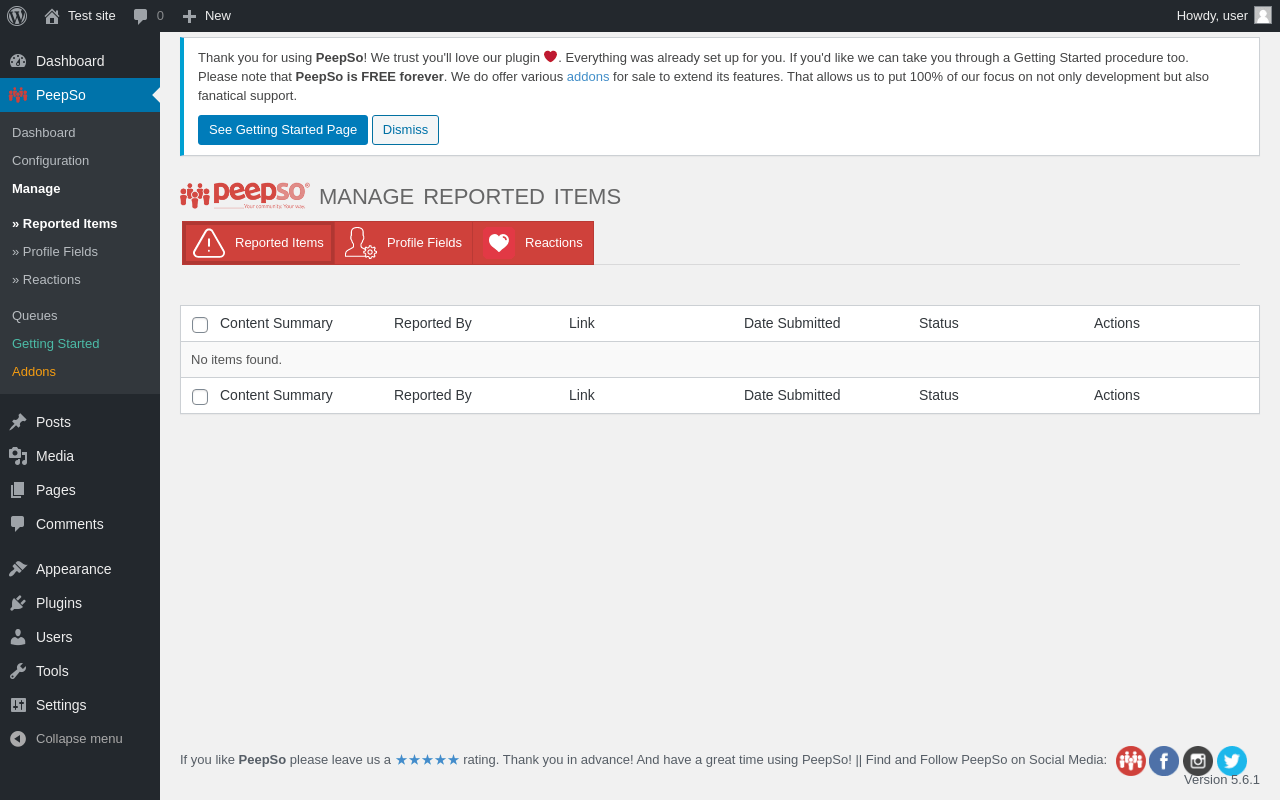
Task: Click the Profile Fields person-gear icon
Action: (x=360, y=243)
